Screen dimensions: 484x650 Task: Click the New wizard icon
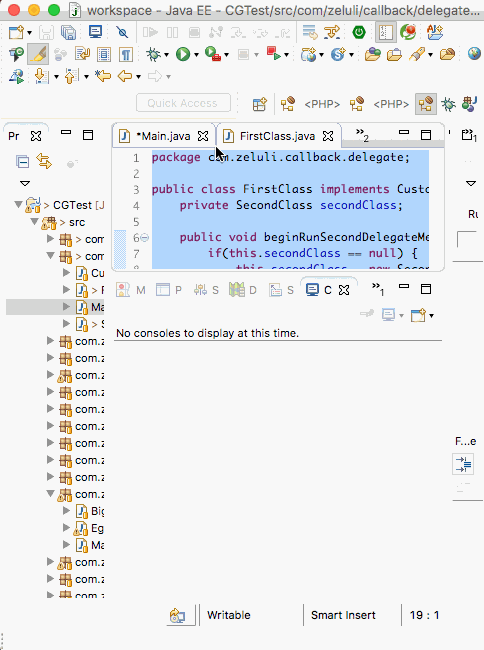[16, 32]
